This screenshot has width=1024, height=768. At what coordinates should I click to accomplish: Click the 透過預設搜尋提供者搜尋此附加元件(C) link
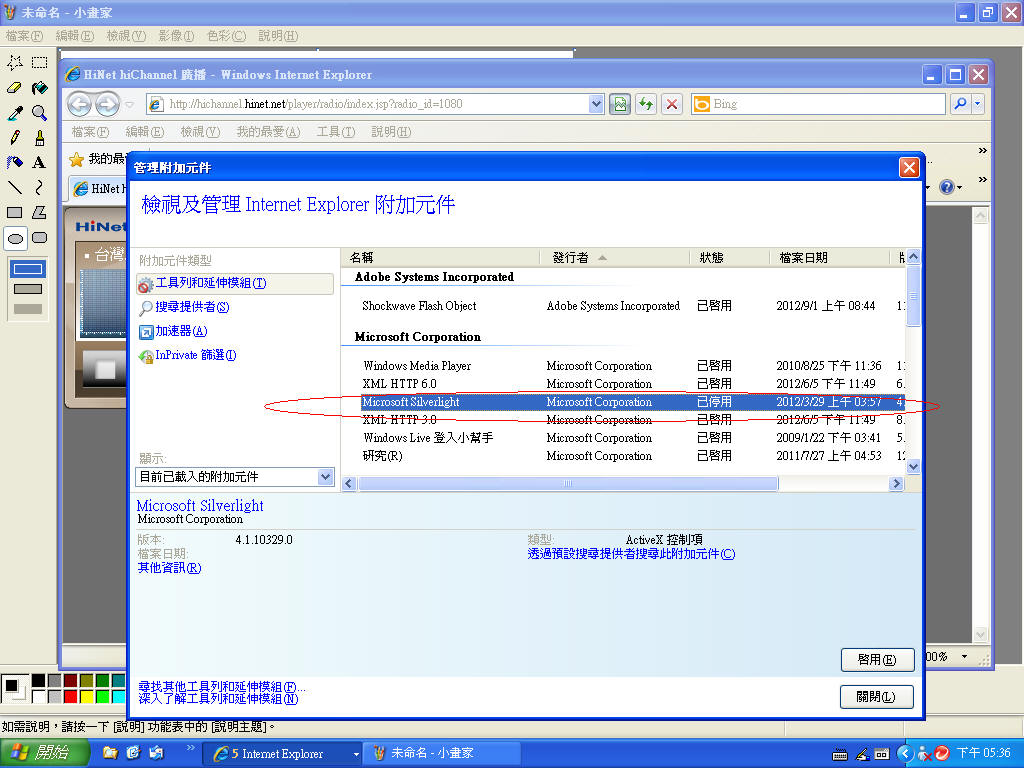point(631,554)
